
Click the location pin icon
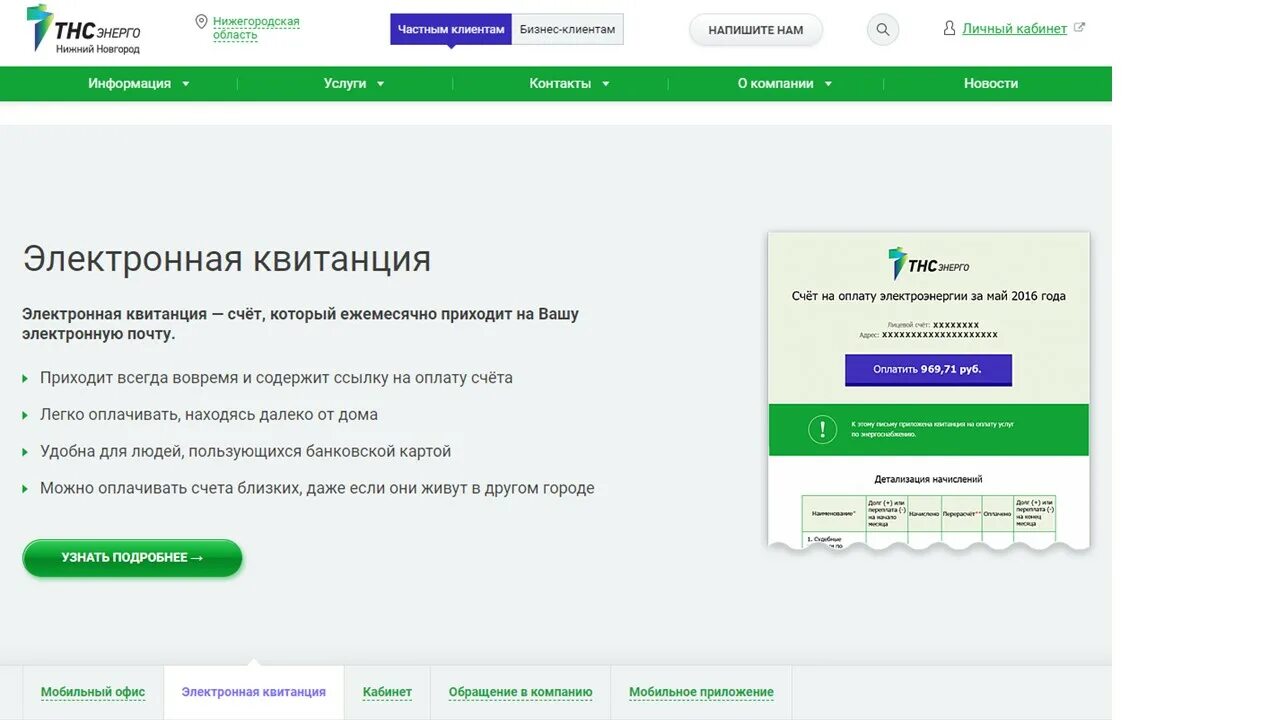click(201, 22)
